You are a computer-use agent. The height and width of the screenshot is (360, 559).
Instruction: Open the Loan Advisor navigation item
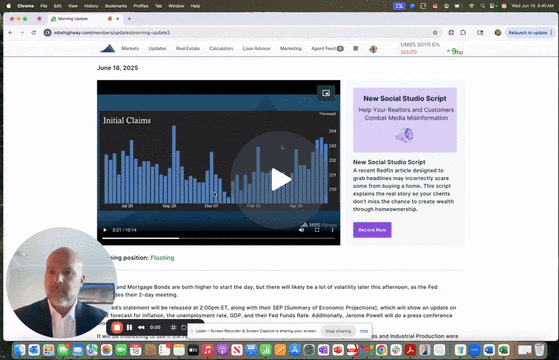[x=257, y=48]
